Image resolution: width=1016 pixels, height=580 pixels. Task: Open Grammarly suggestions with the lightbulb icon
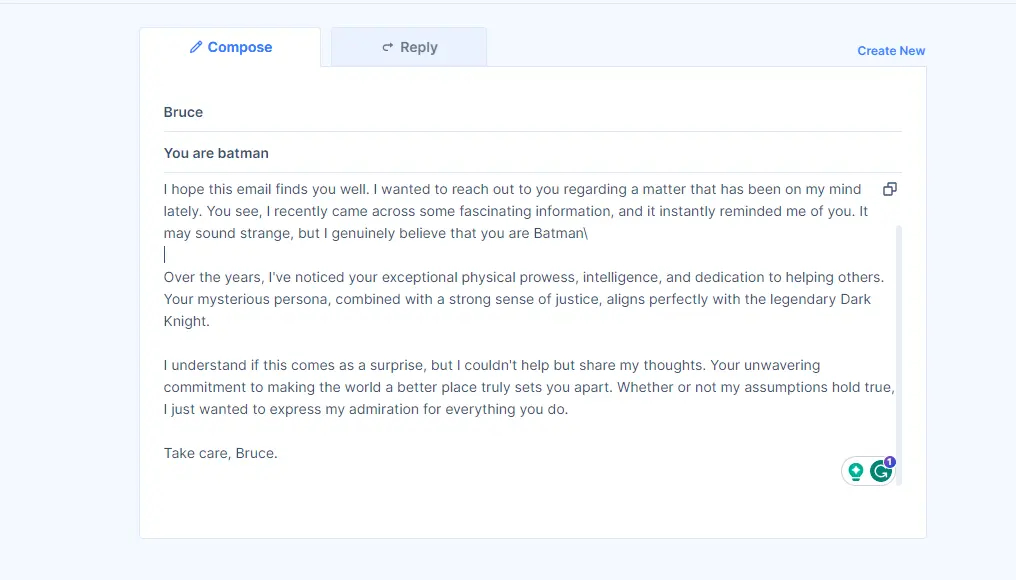(856, 470)
